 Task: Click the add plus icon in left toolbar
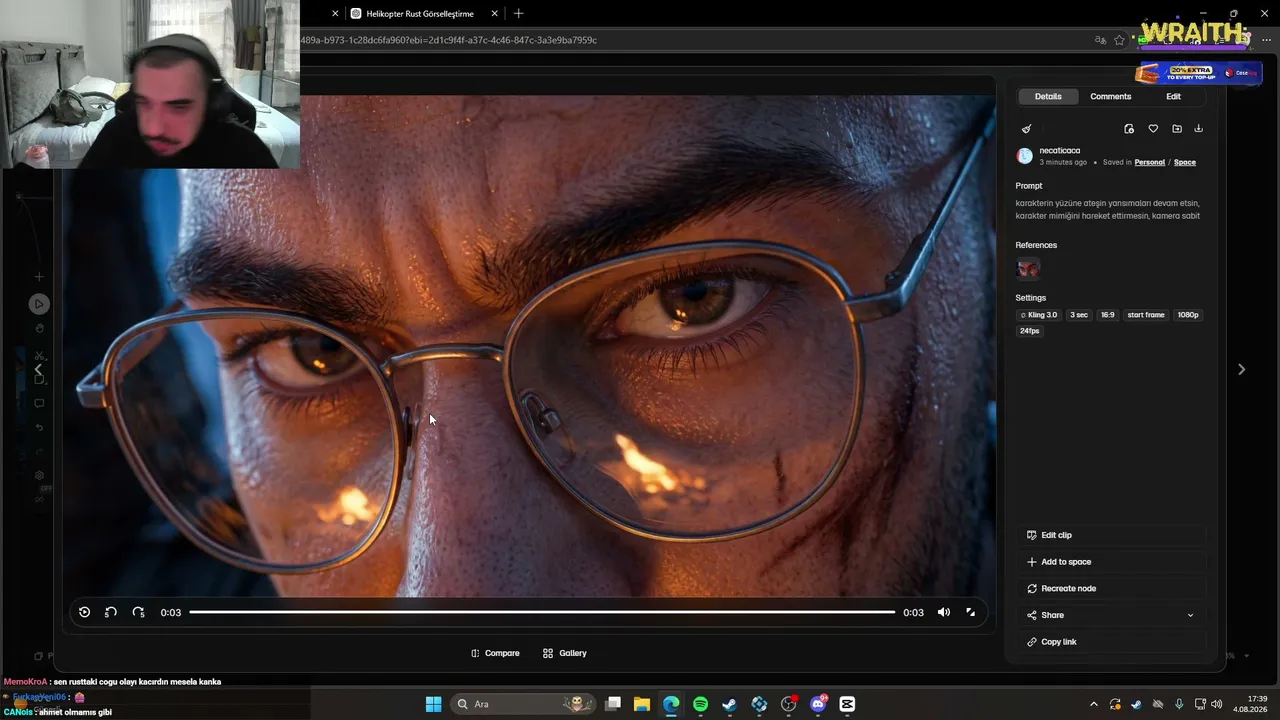[39, 277]
